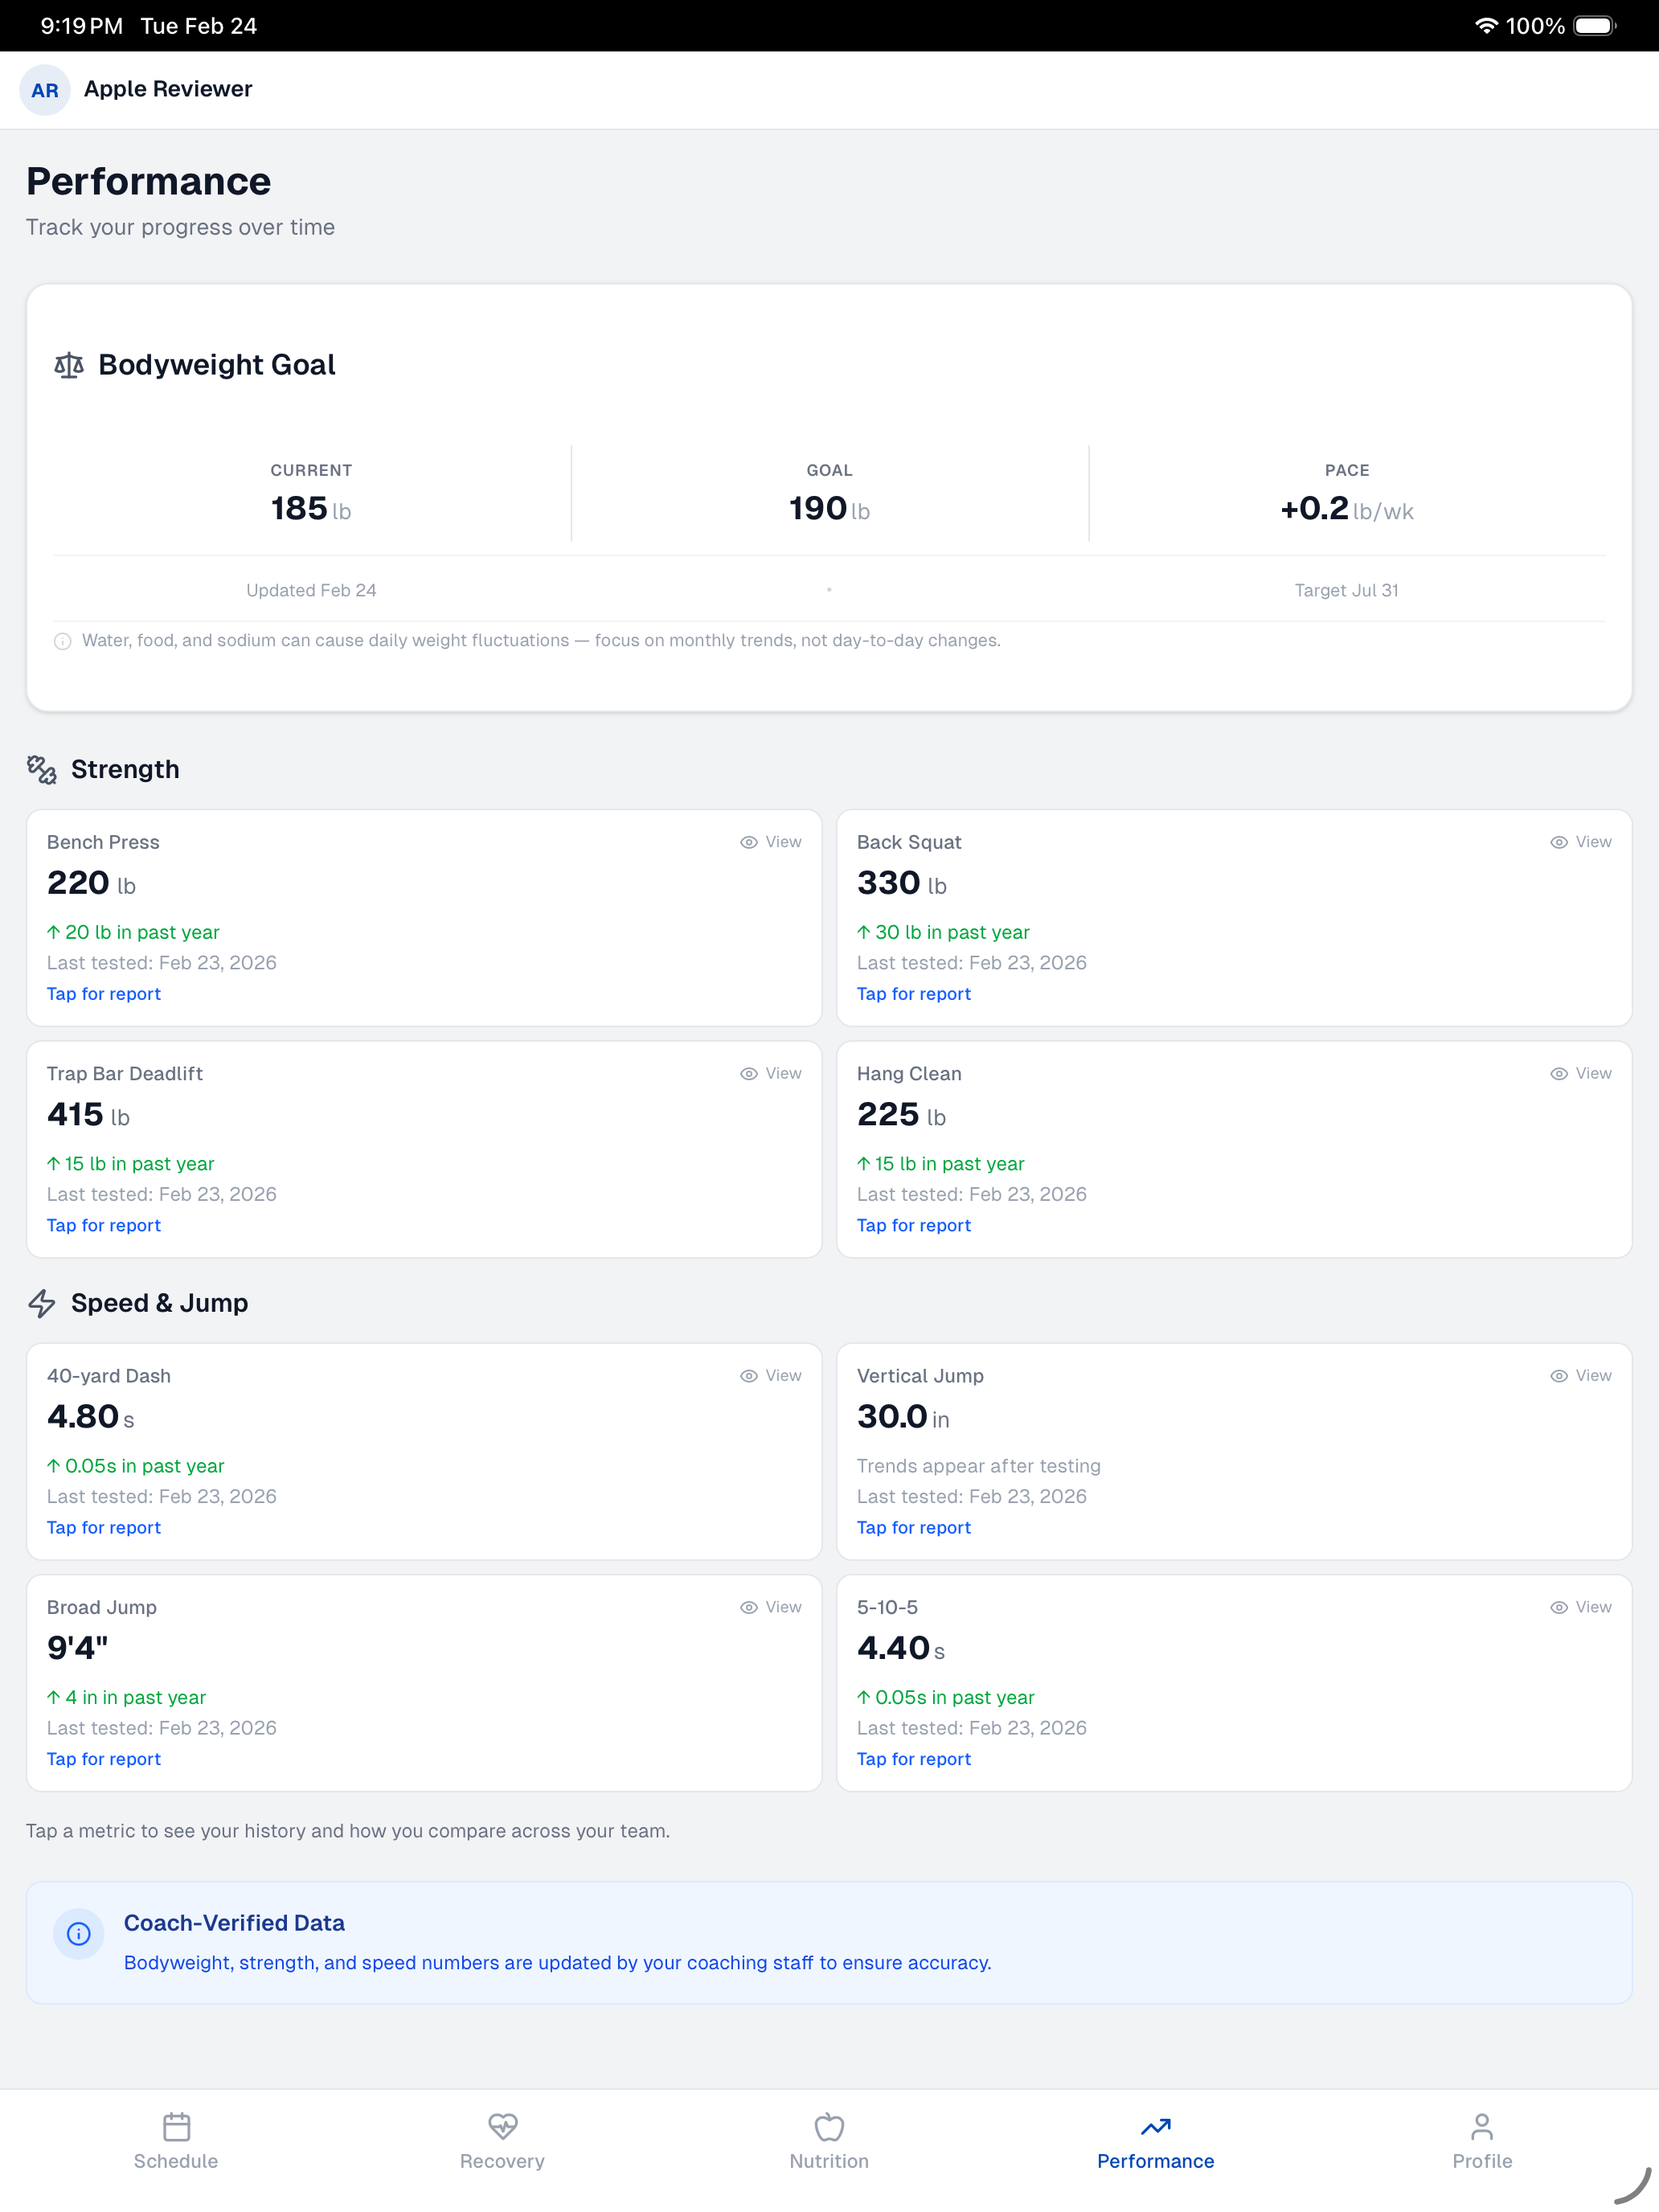
Task: Click the Schedule calendar icon
Action: point(176,2126)
